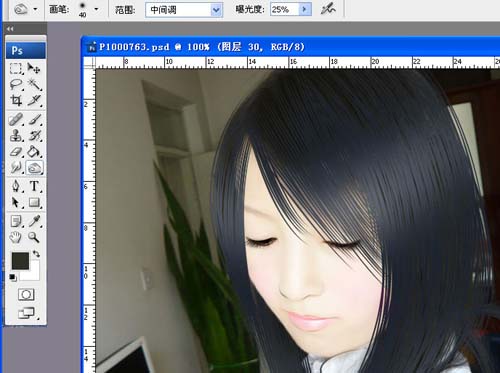The height and width of the screenshot is (373, 500).
Task: Toggle Quick Mask mode
Action: point(26,295)
